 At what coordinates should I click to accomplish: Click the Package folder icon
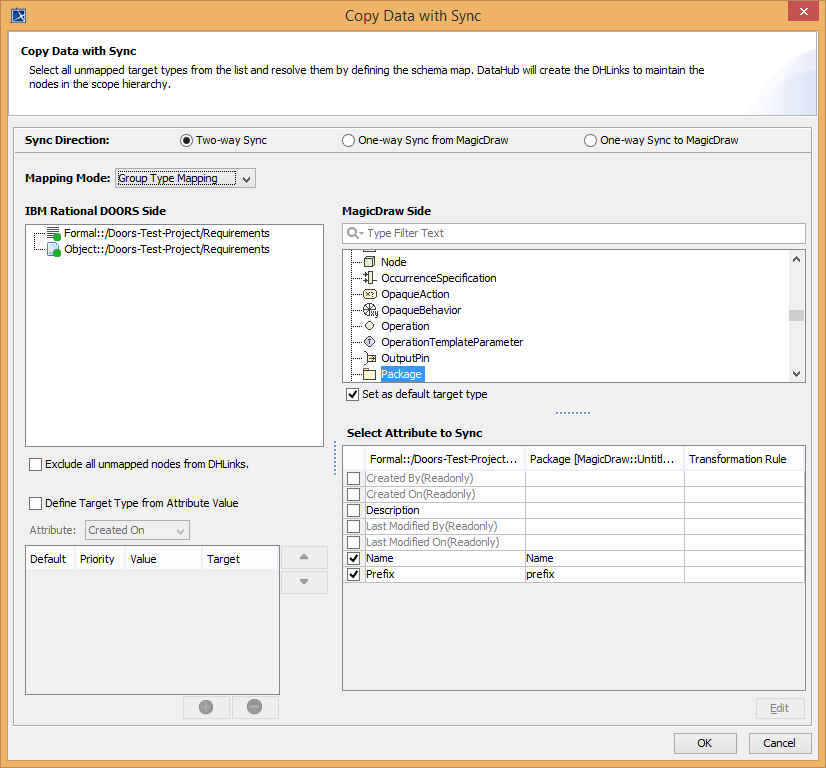[x=369, y=374]
